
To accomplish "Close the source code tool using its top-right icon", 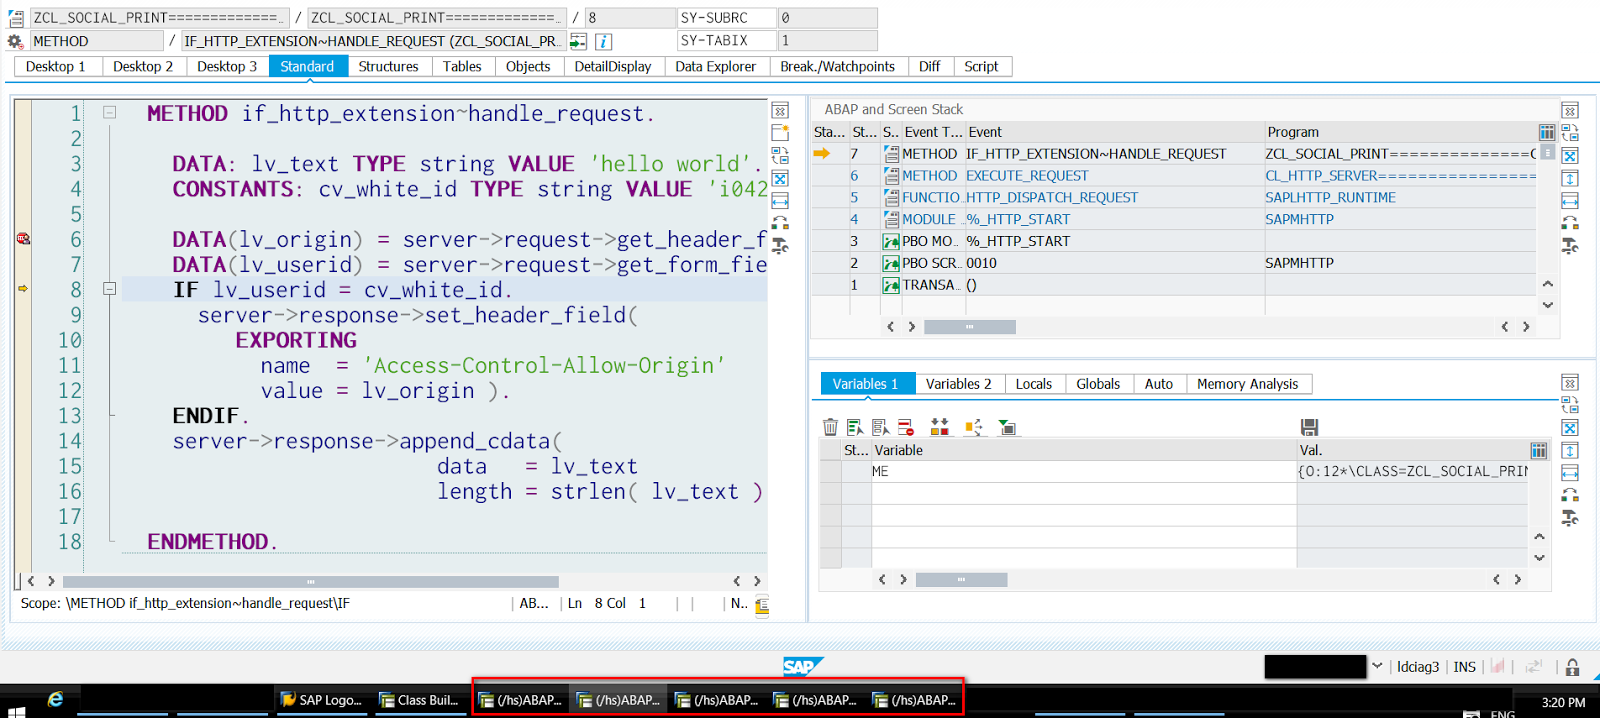I will coord(780,110).
